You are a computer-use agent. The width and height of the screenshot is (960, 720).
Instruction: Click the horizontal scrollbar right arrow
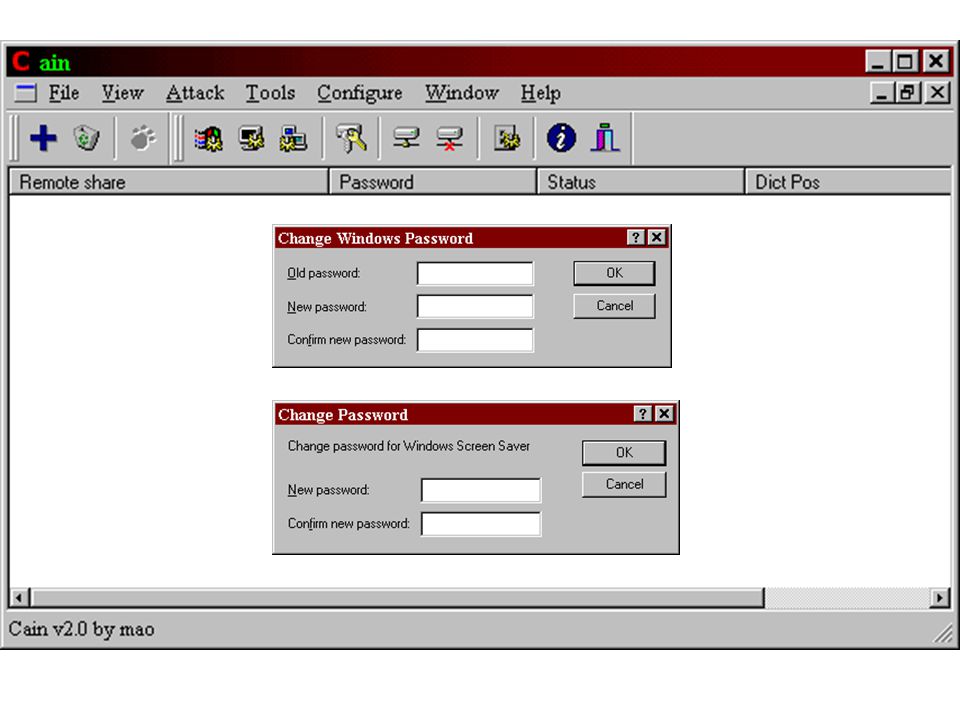tap(940, 598)
